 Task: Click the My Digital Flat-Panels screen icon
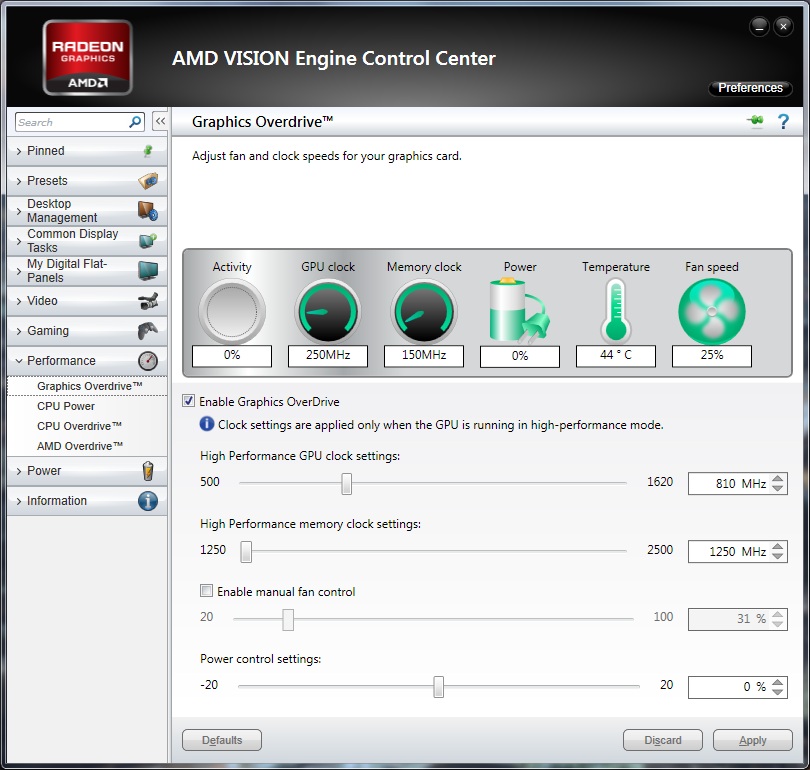[148, 271]
